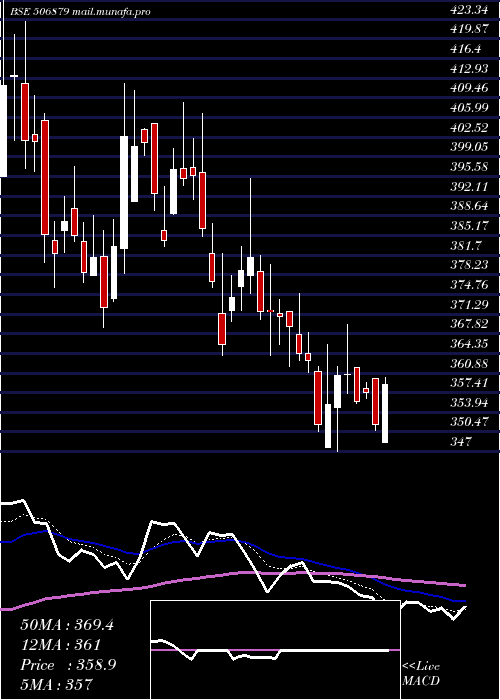This screenshot has width=500, height=700.
Task: Click the 12MA : 361 readout
Action: (60, 645)
